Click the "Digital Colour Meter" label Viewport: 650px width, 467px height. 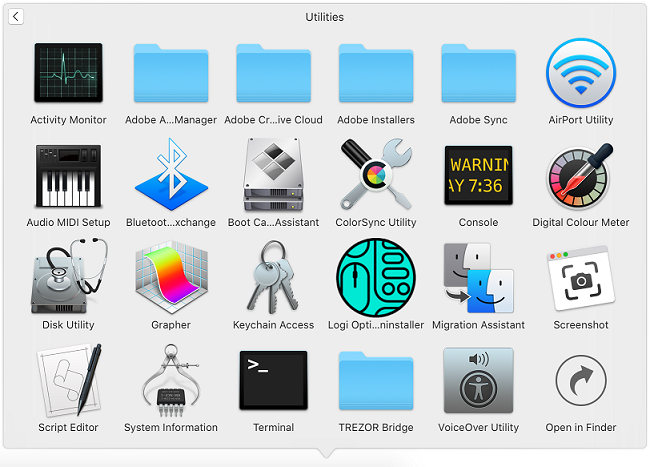coord(581,223)
